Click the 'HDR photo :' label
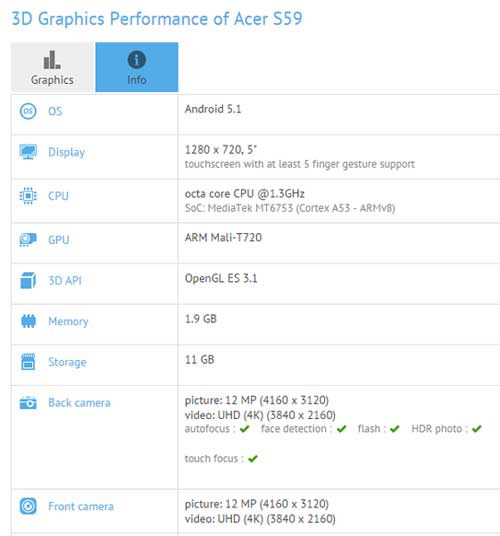This screenshot has width=500, height=536. pyautogui.click(x=440, y=429)
